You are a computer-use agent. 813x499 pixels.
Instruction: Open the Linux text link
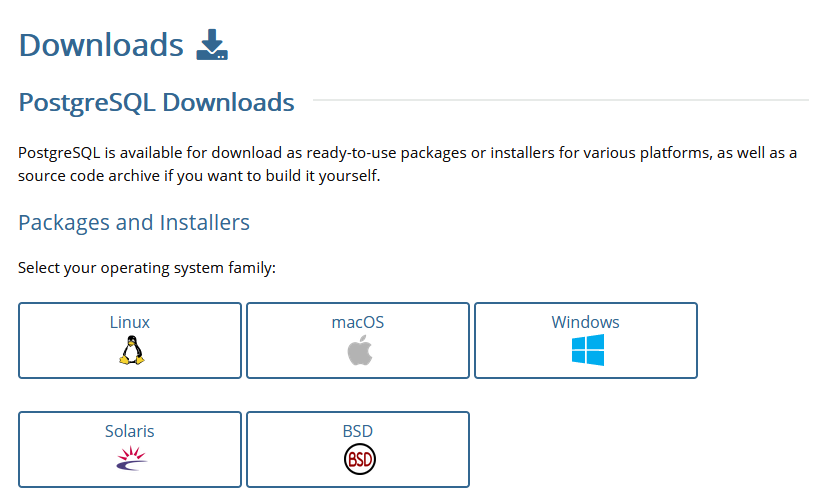coord(130,322)
